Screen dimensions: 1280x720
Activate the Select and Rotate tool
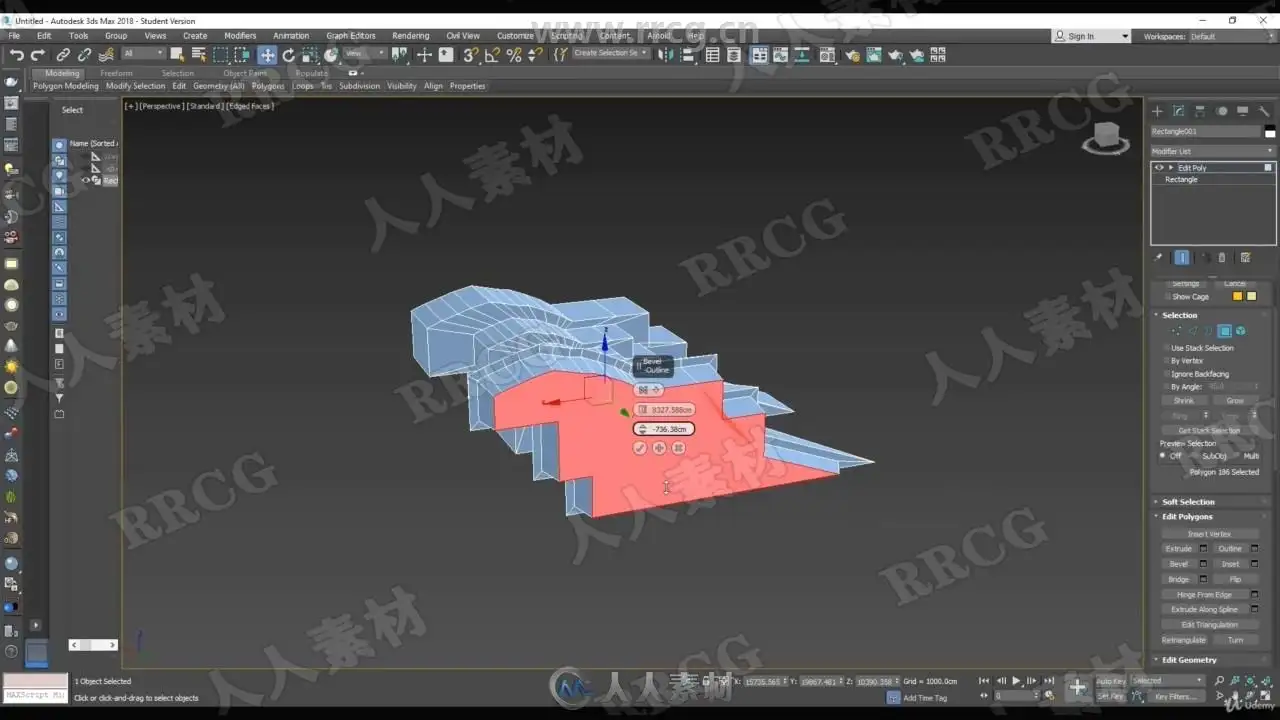click(289, 55)
